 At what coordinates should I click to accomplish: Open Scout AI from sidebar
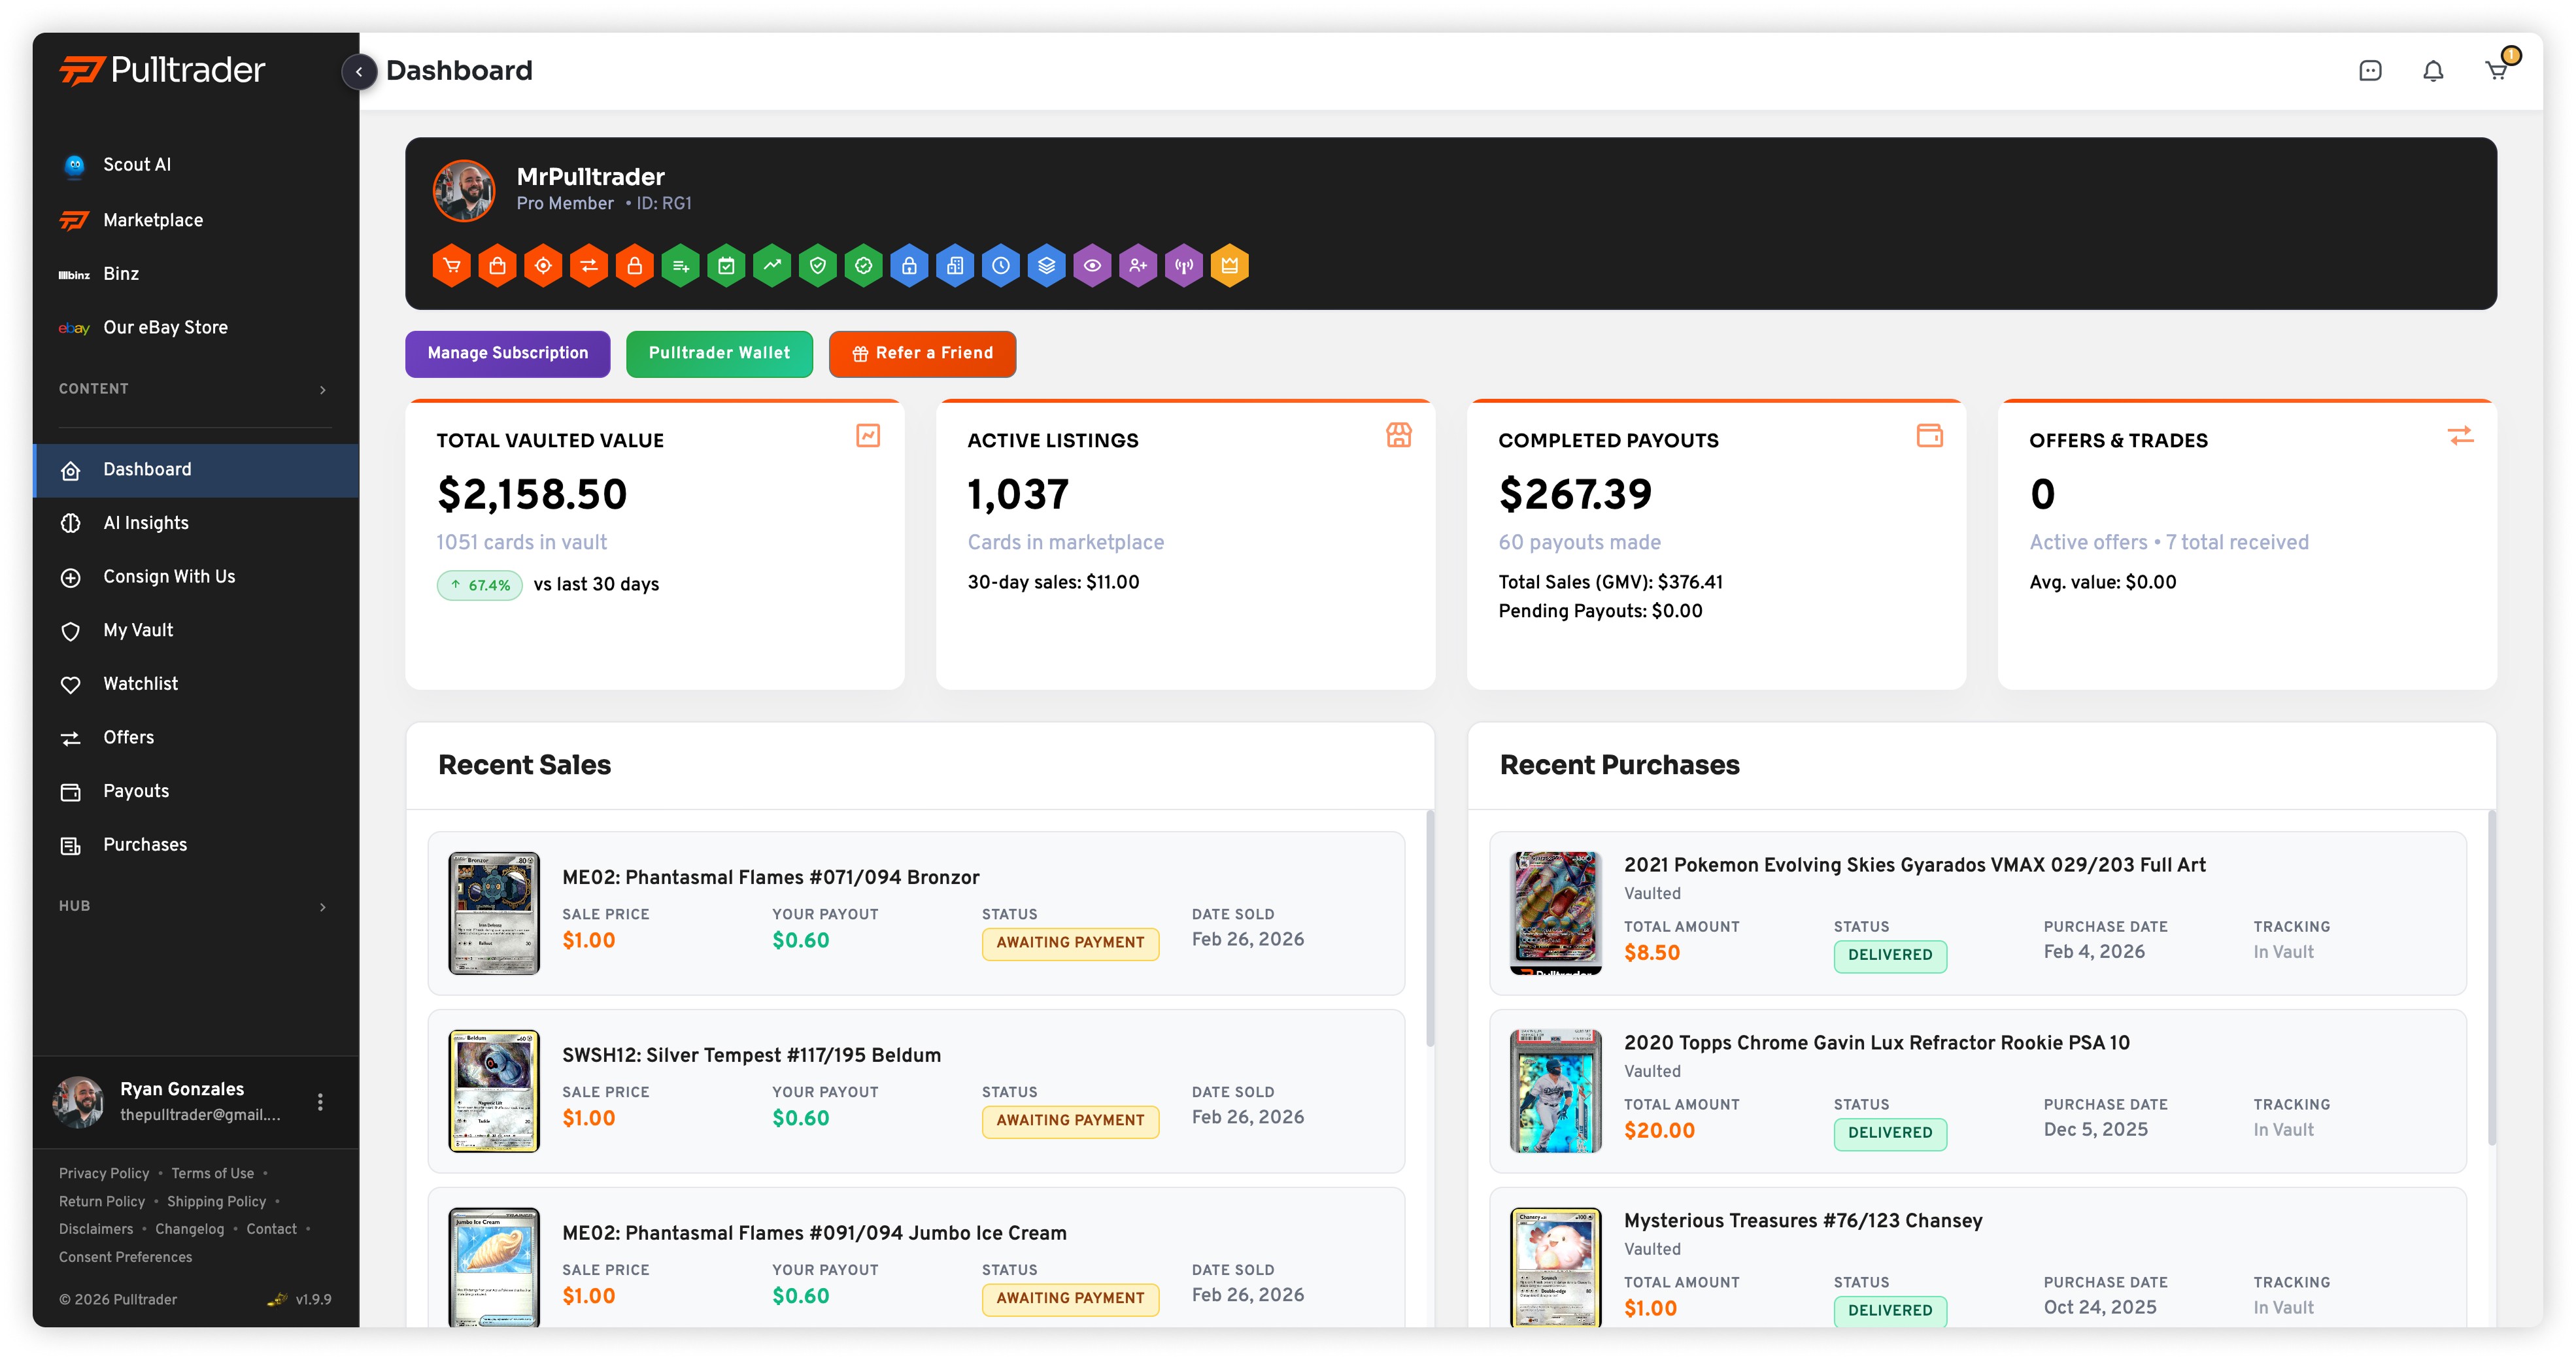(137, 165)
